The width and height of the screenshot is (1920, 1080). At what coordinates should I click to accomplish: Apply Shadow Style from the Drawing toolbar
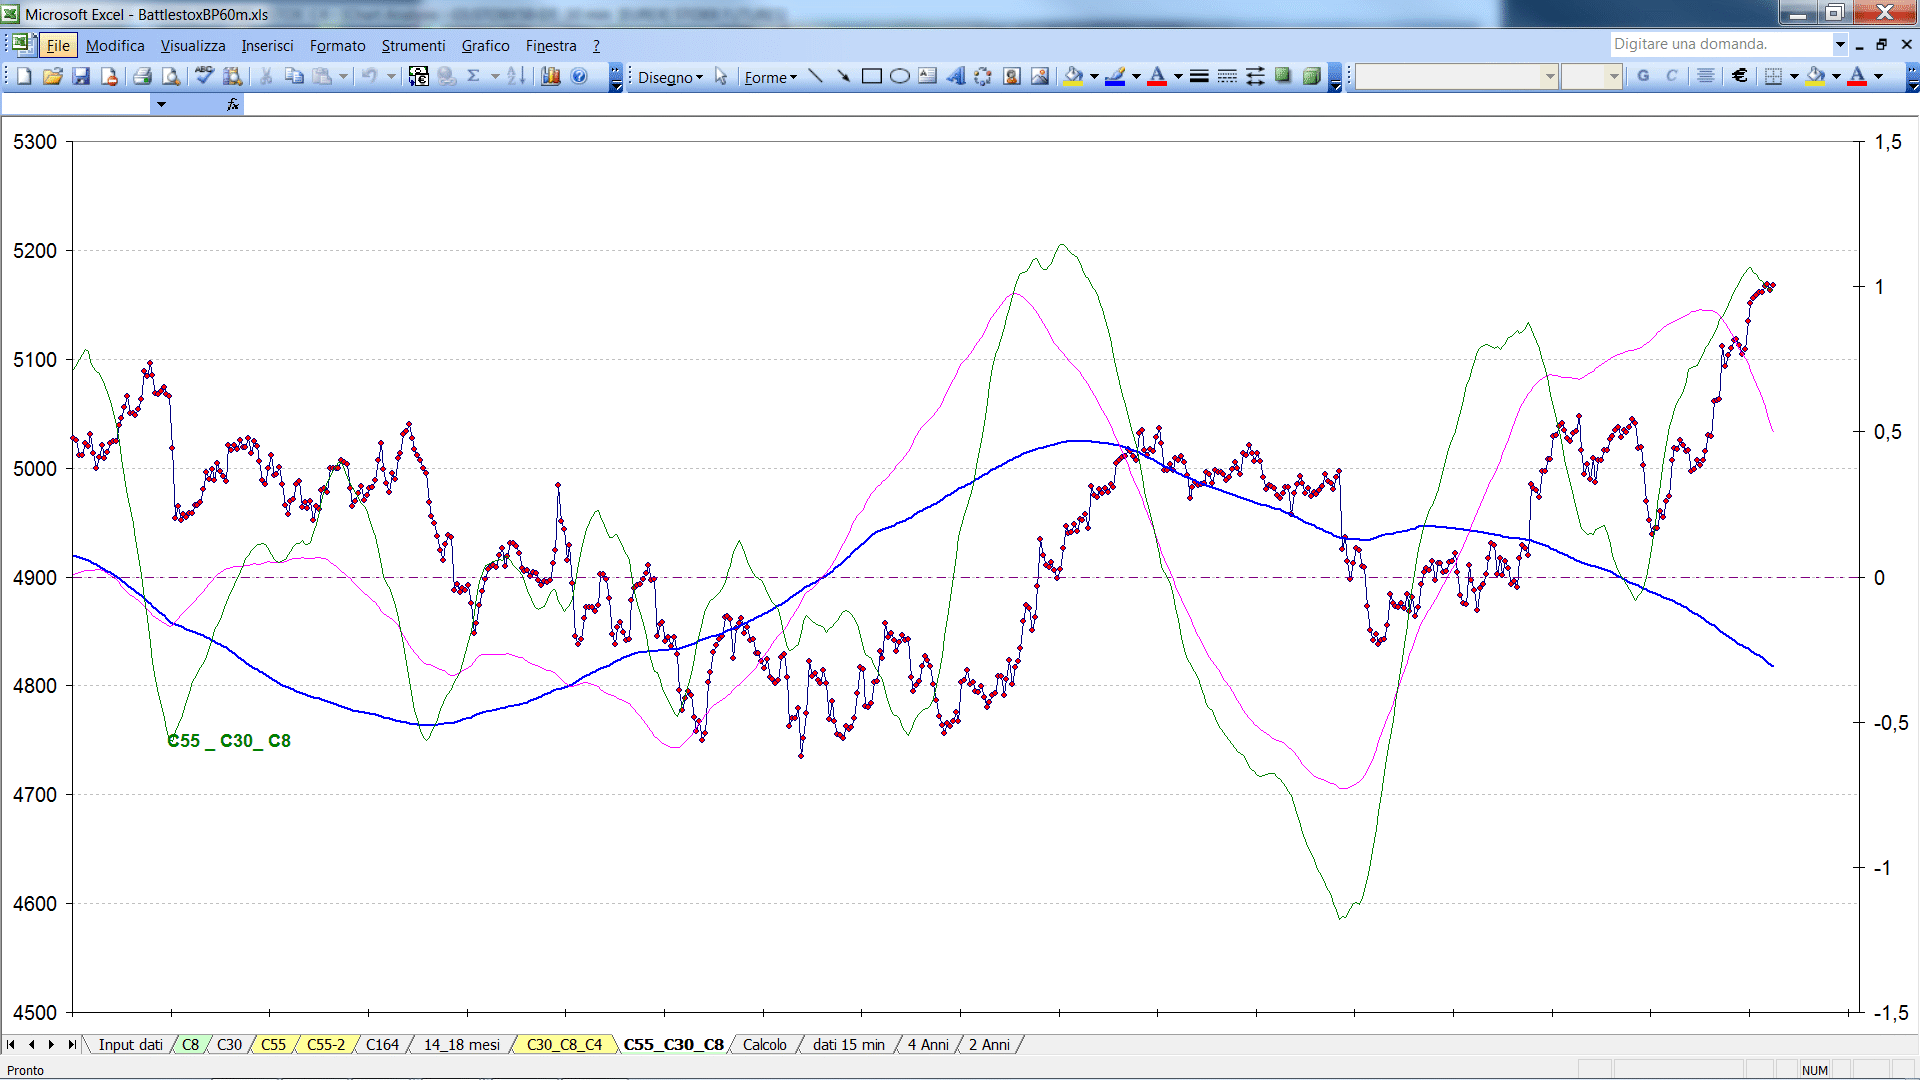1283,76
